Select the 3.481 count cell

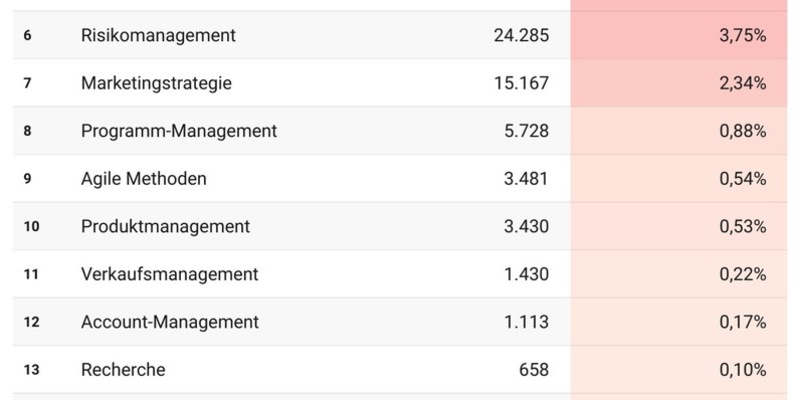(527, 179)
